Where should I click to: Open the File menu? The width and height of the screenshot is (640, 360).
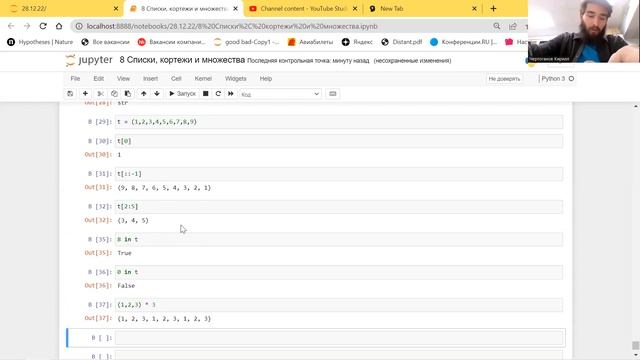tap(75, 79)
